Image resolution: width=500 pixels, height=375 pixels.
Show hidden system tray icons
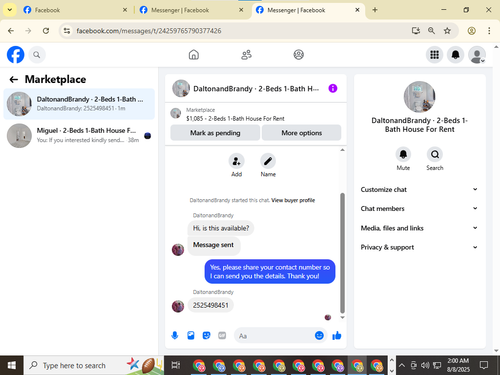[x=402, y=366]
